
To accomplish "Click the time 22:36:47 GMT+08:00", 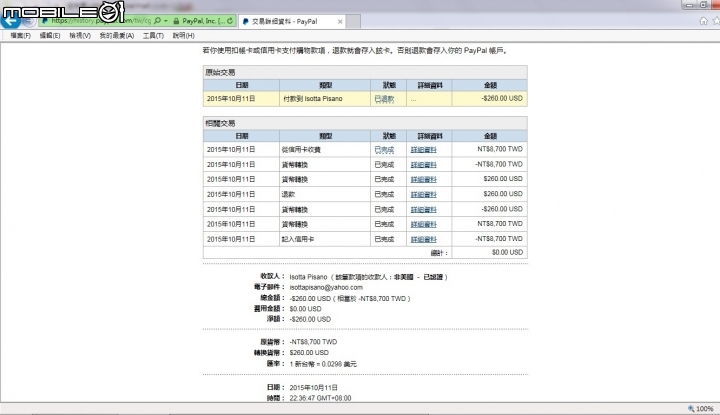I will [x=320, y=398].
